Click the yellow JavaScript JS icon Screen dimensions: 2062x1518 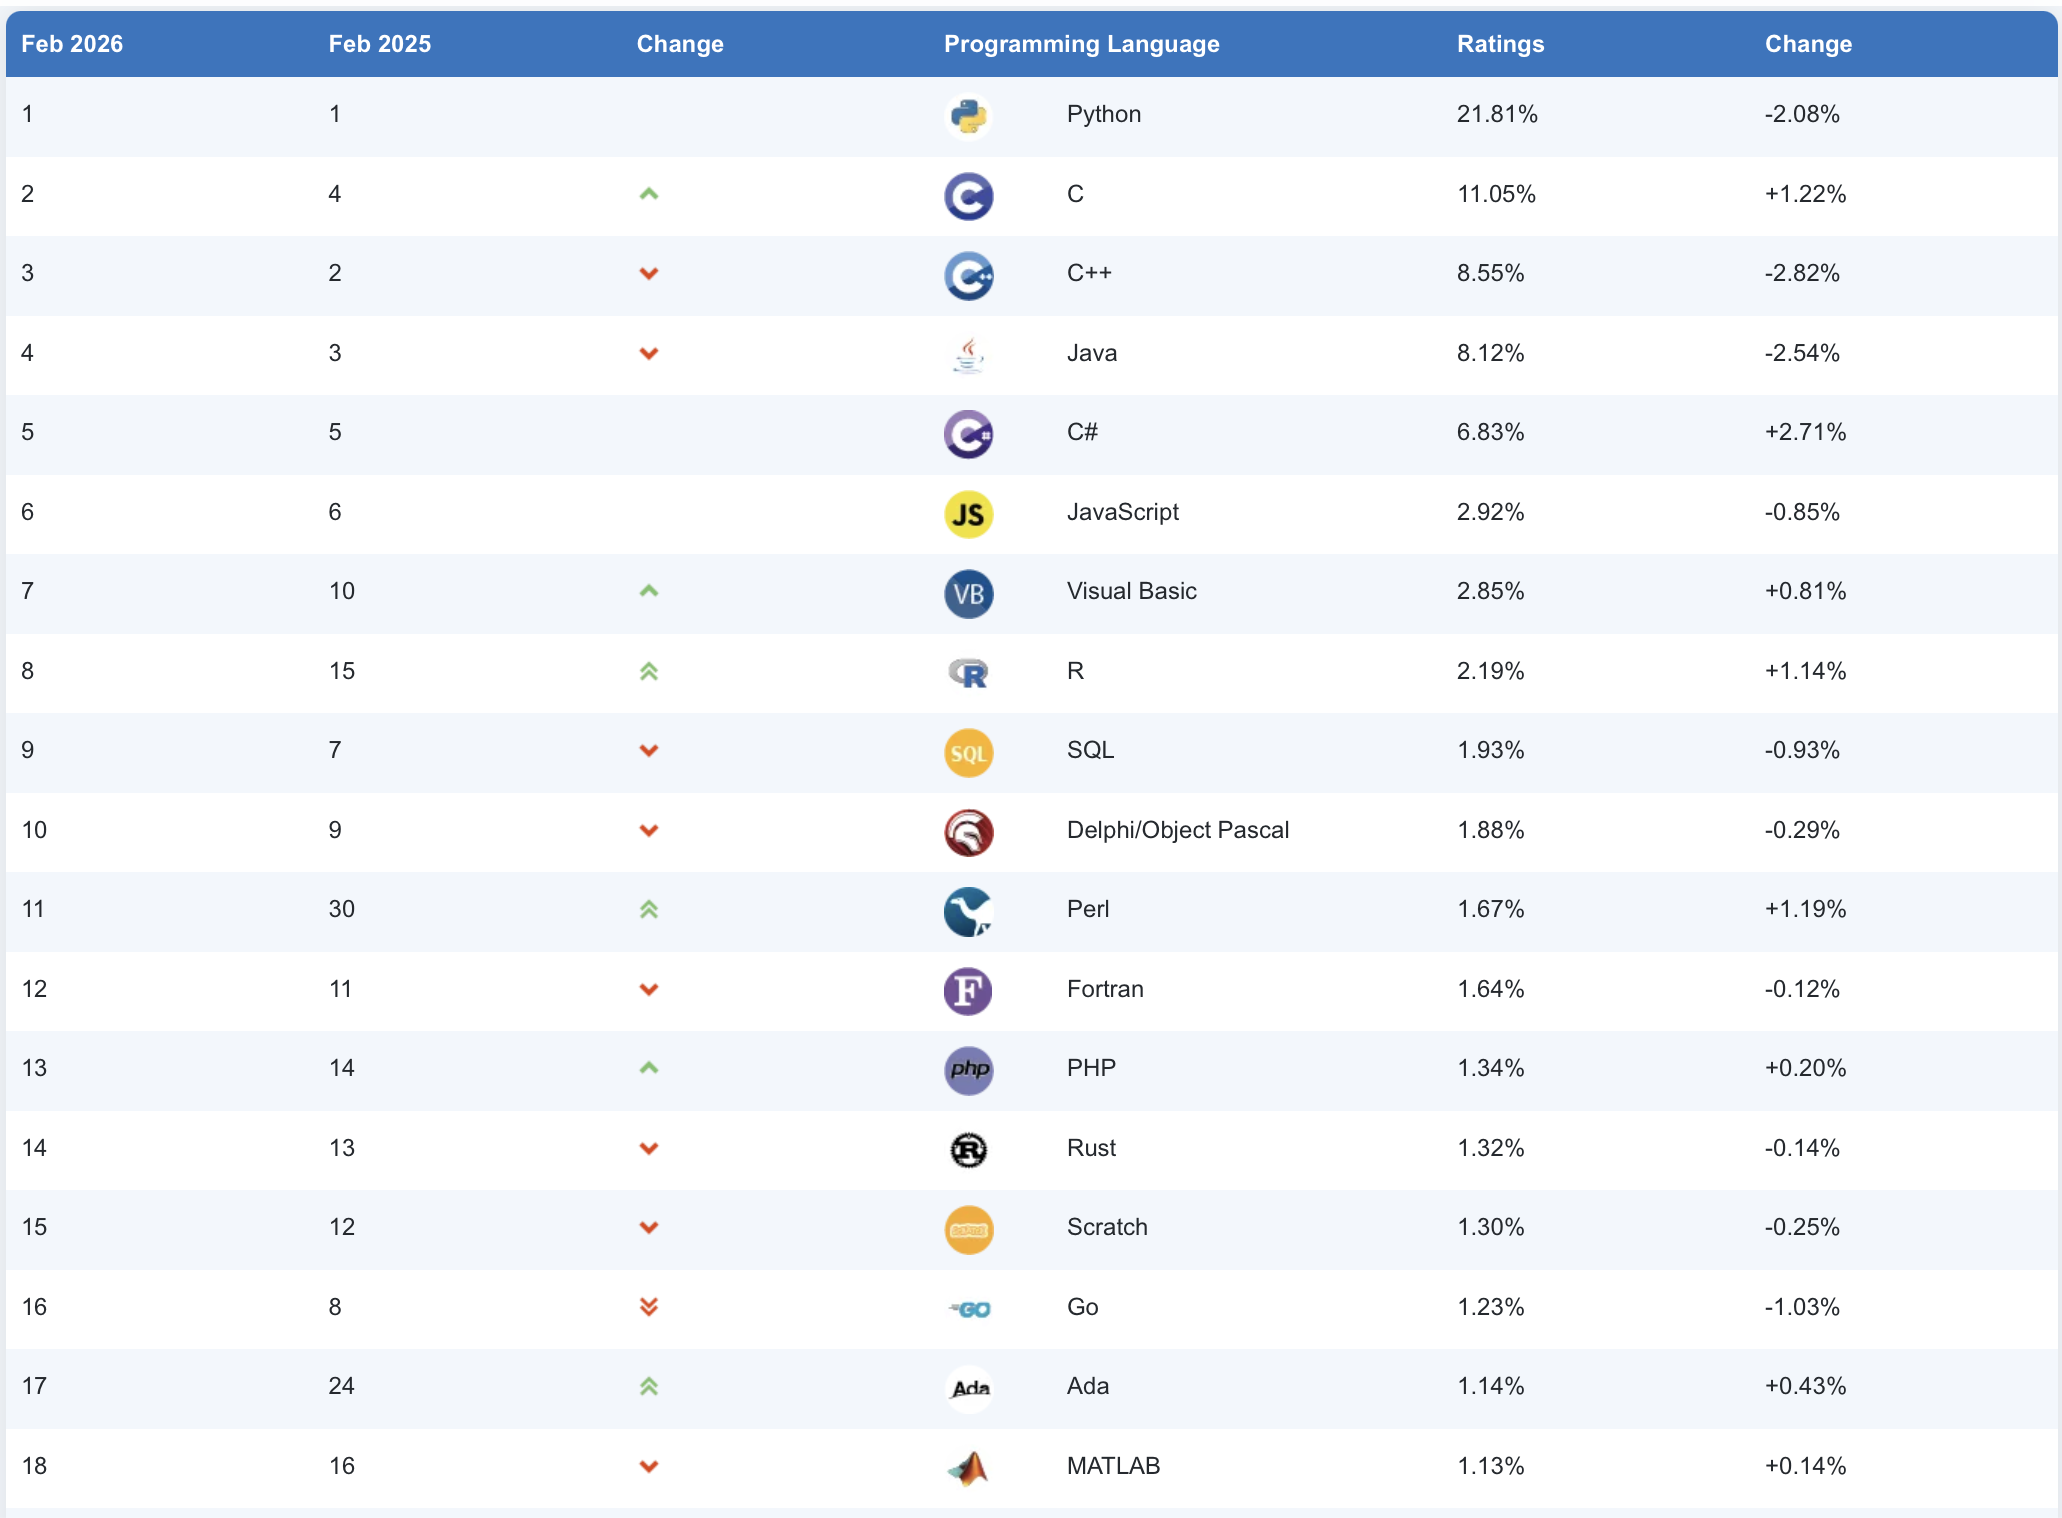[x=968, y=514]
